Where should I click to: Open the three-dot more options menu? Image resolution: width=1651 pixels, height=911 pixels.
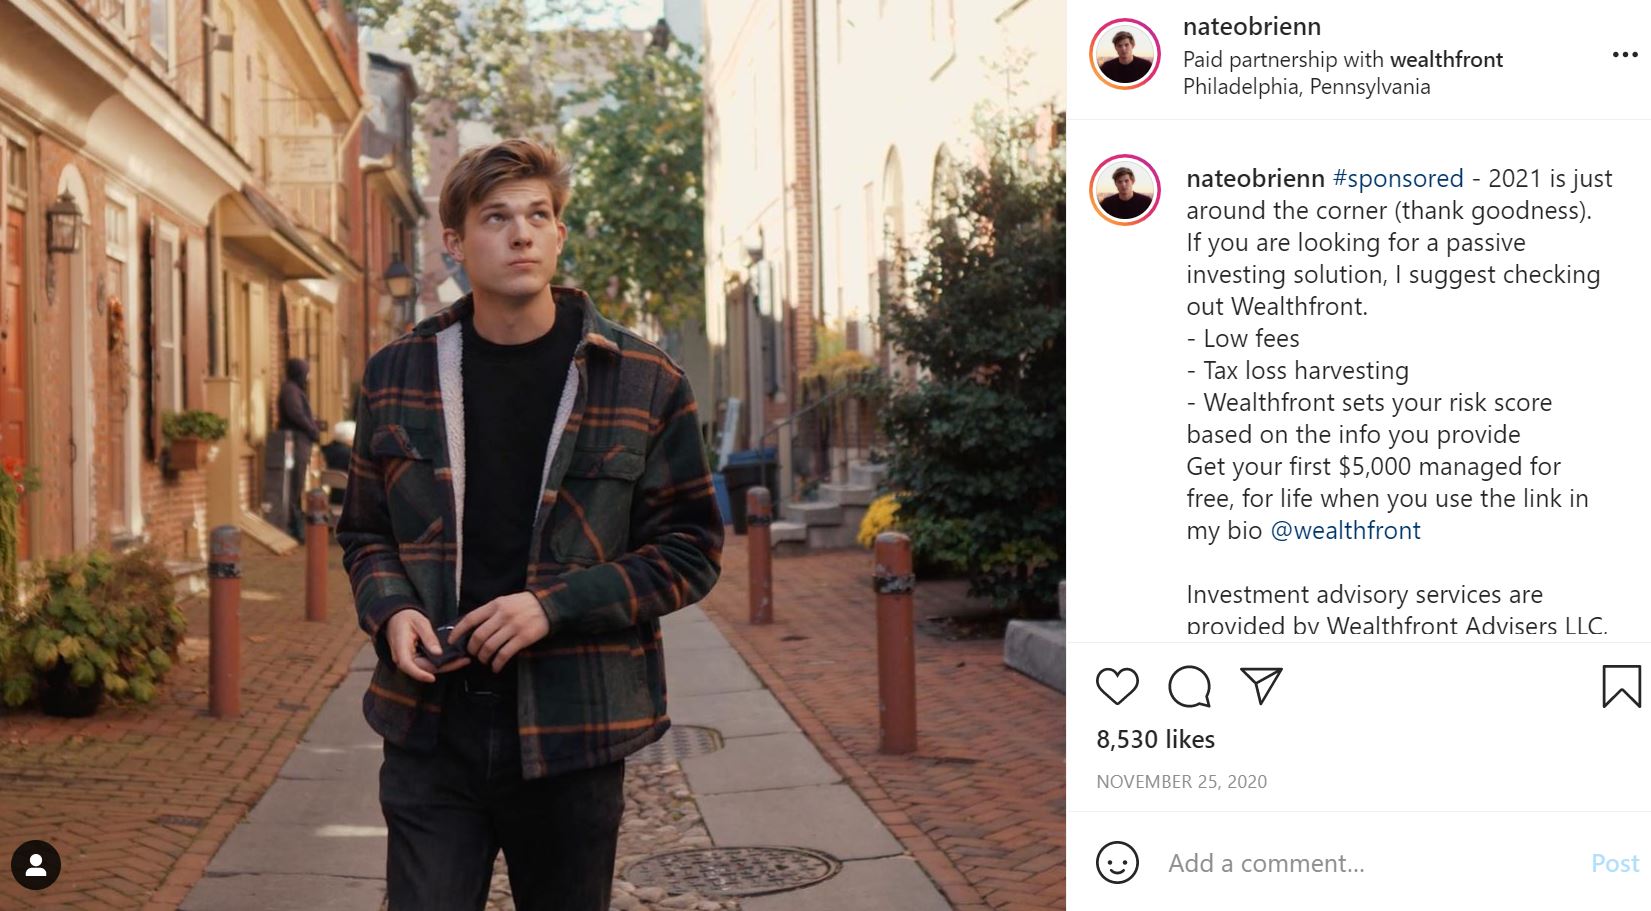pos(1625,55)
